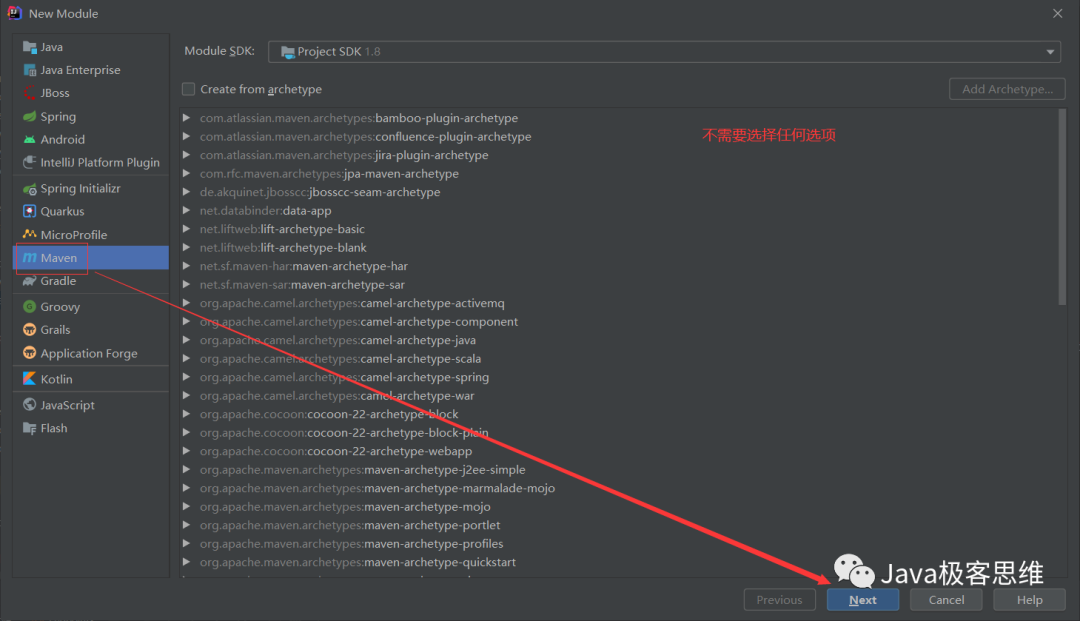Image resolution: width=1080 pixels, height=621 pixels.
Task: Select camel-archetype-component archetype
Action: tap(359, 322)
